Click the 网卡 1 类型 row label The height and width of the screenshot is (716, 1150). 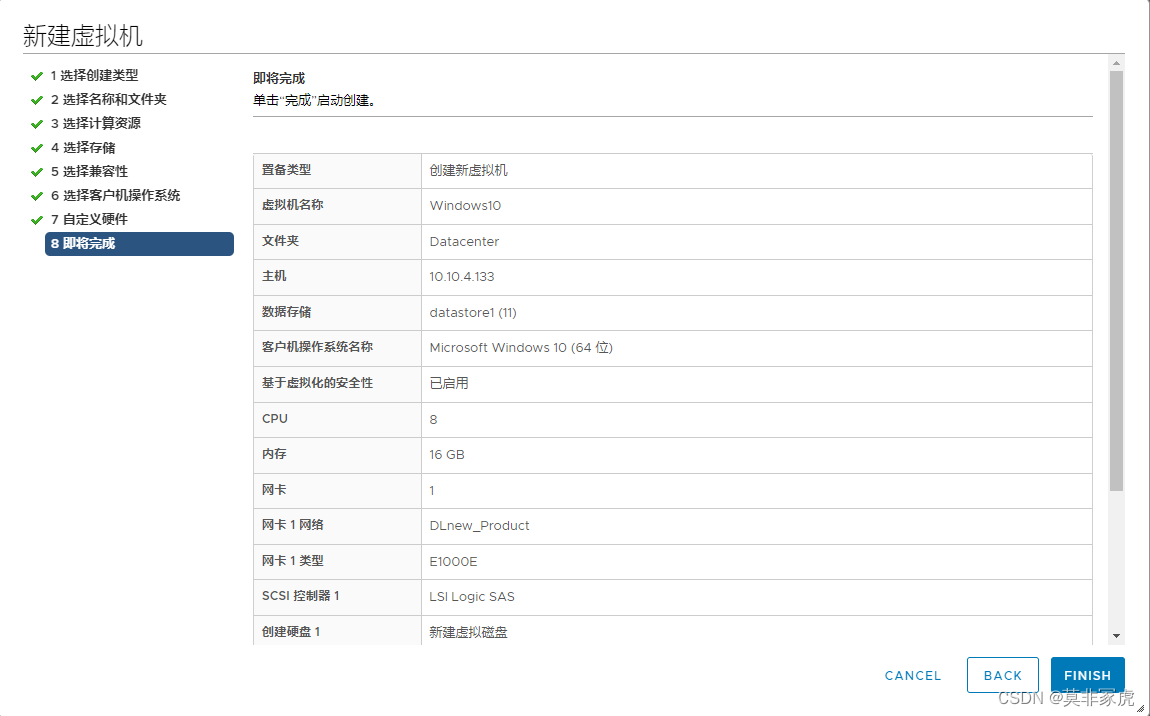point(293,560)
